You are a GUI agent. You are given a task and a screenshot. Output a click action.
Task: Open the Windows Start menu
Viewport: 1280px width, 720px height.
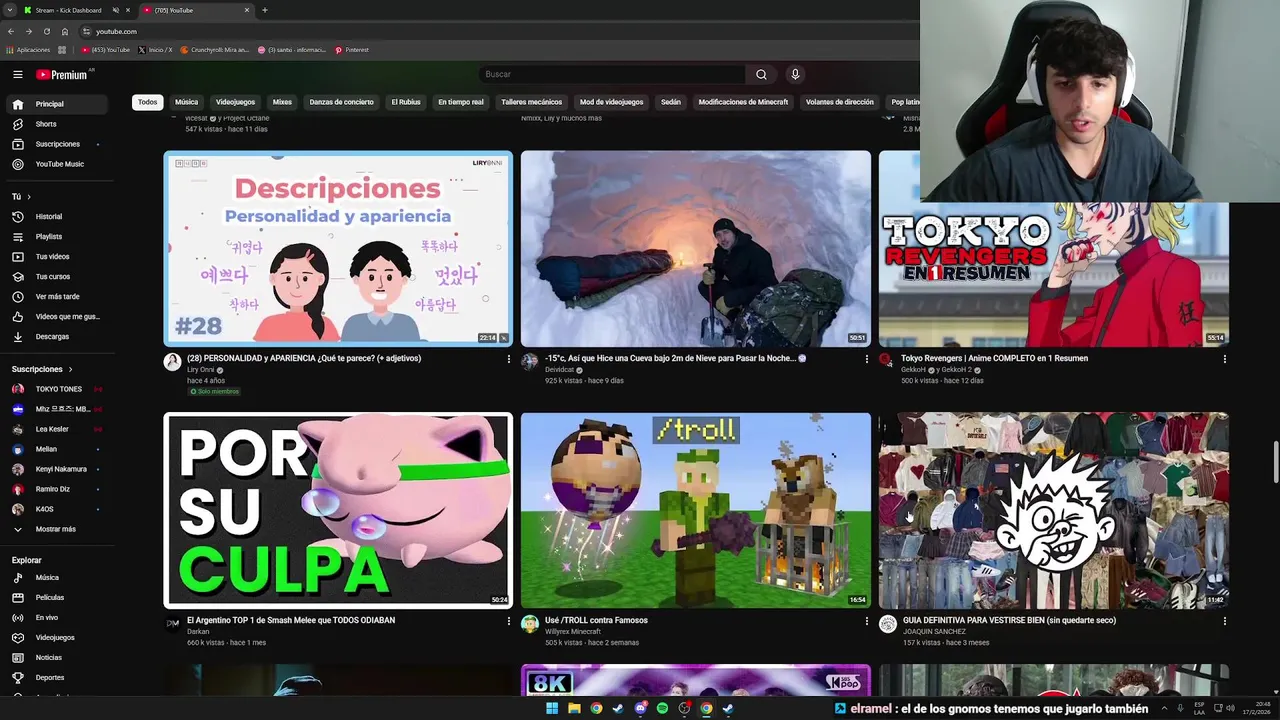coord(551,708)
